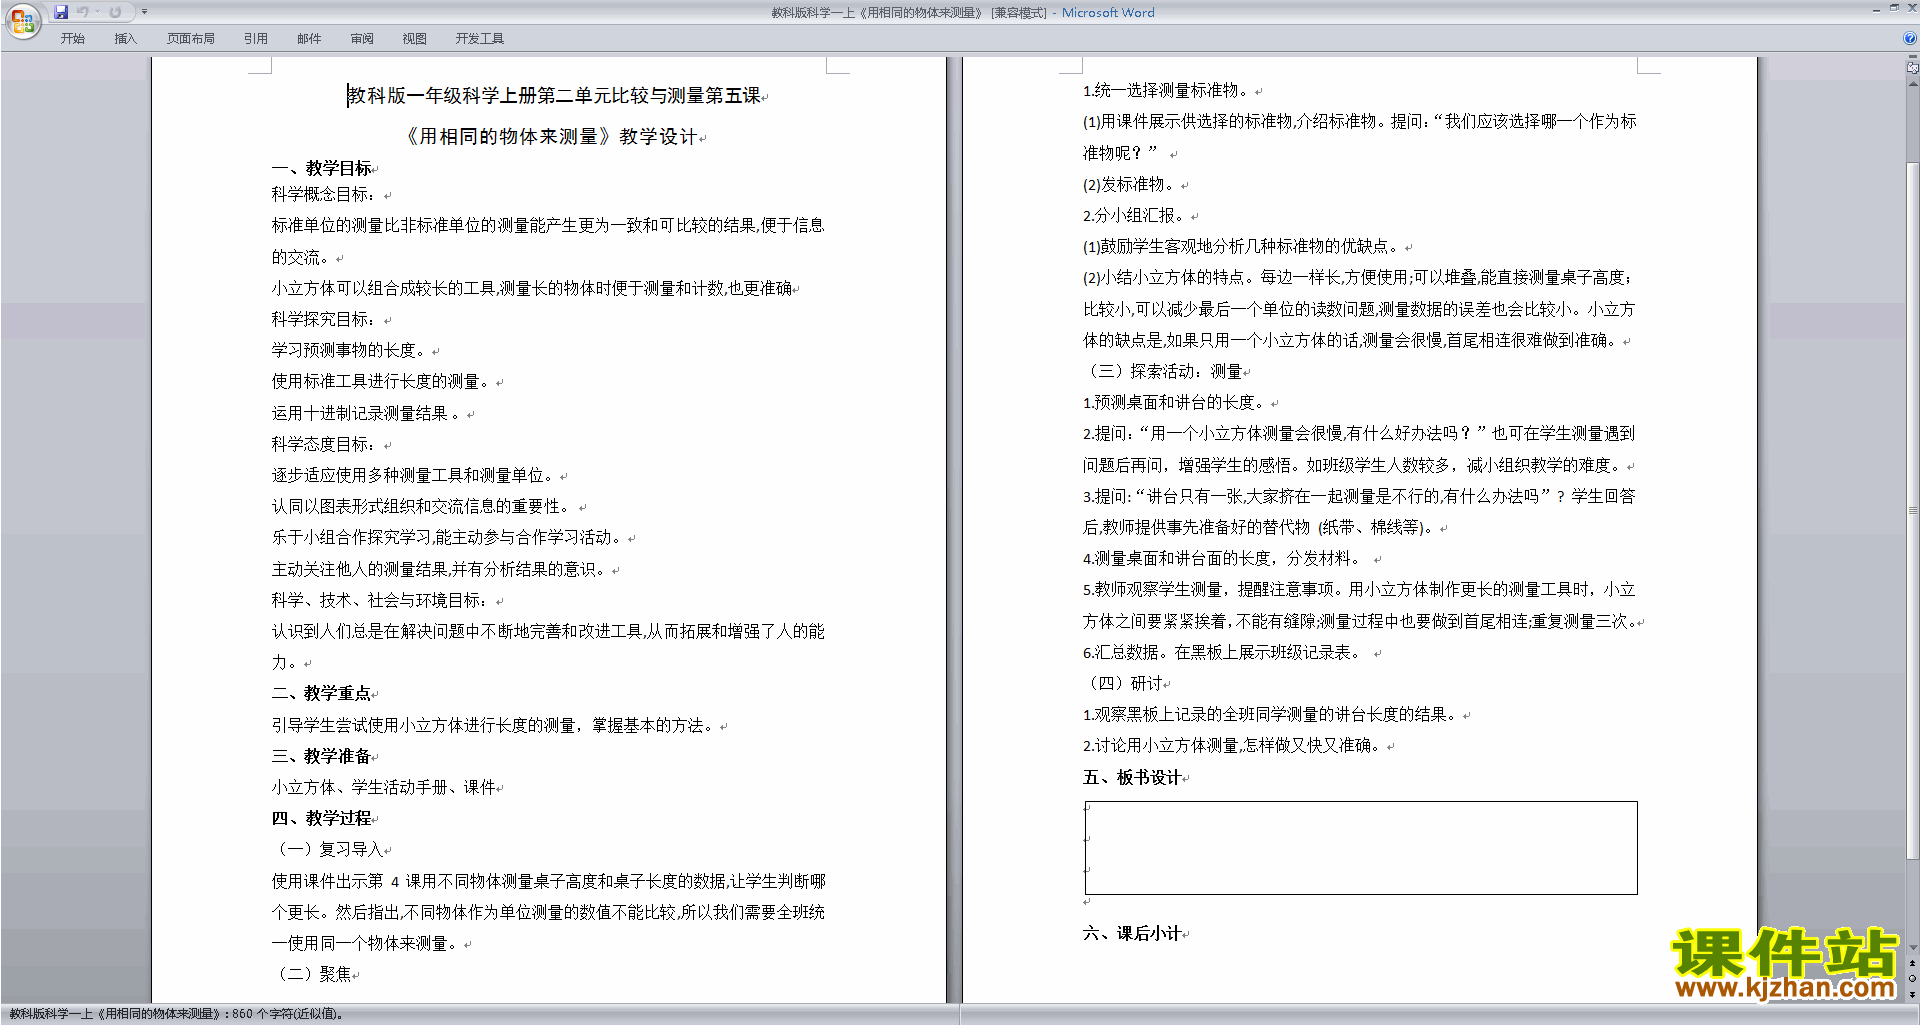Open the 开始 ribbon tab
This screenshot has width=1920, height=1025.
click(x=72, y=39)
